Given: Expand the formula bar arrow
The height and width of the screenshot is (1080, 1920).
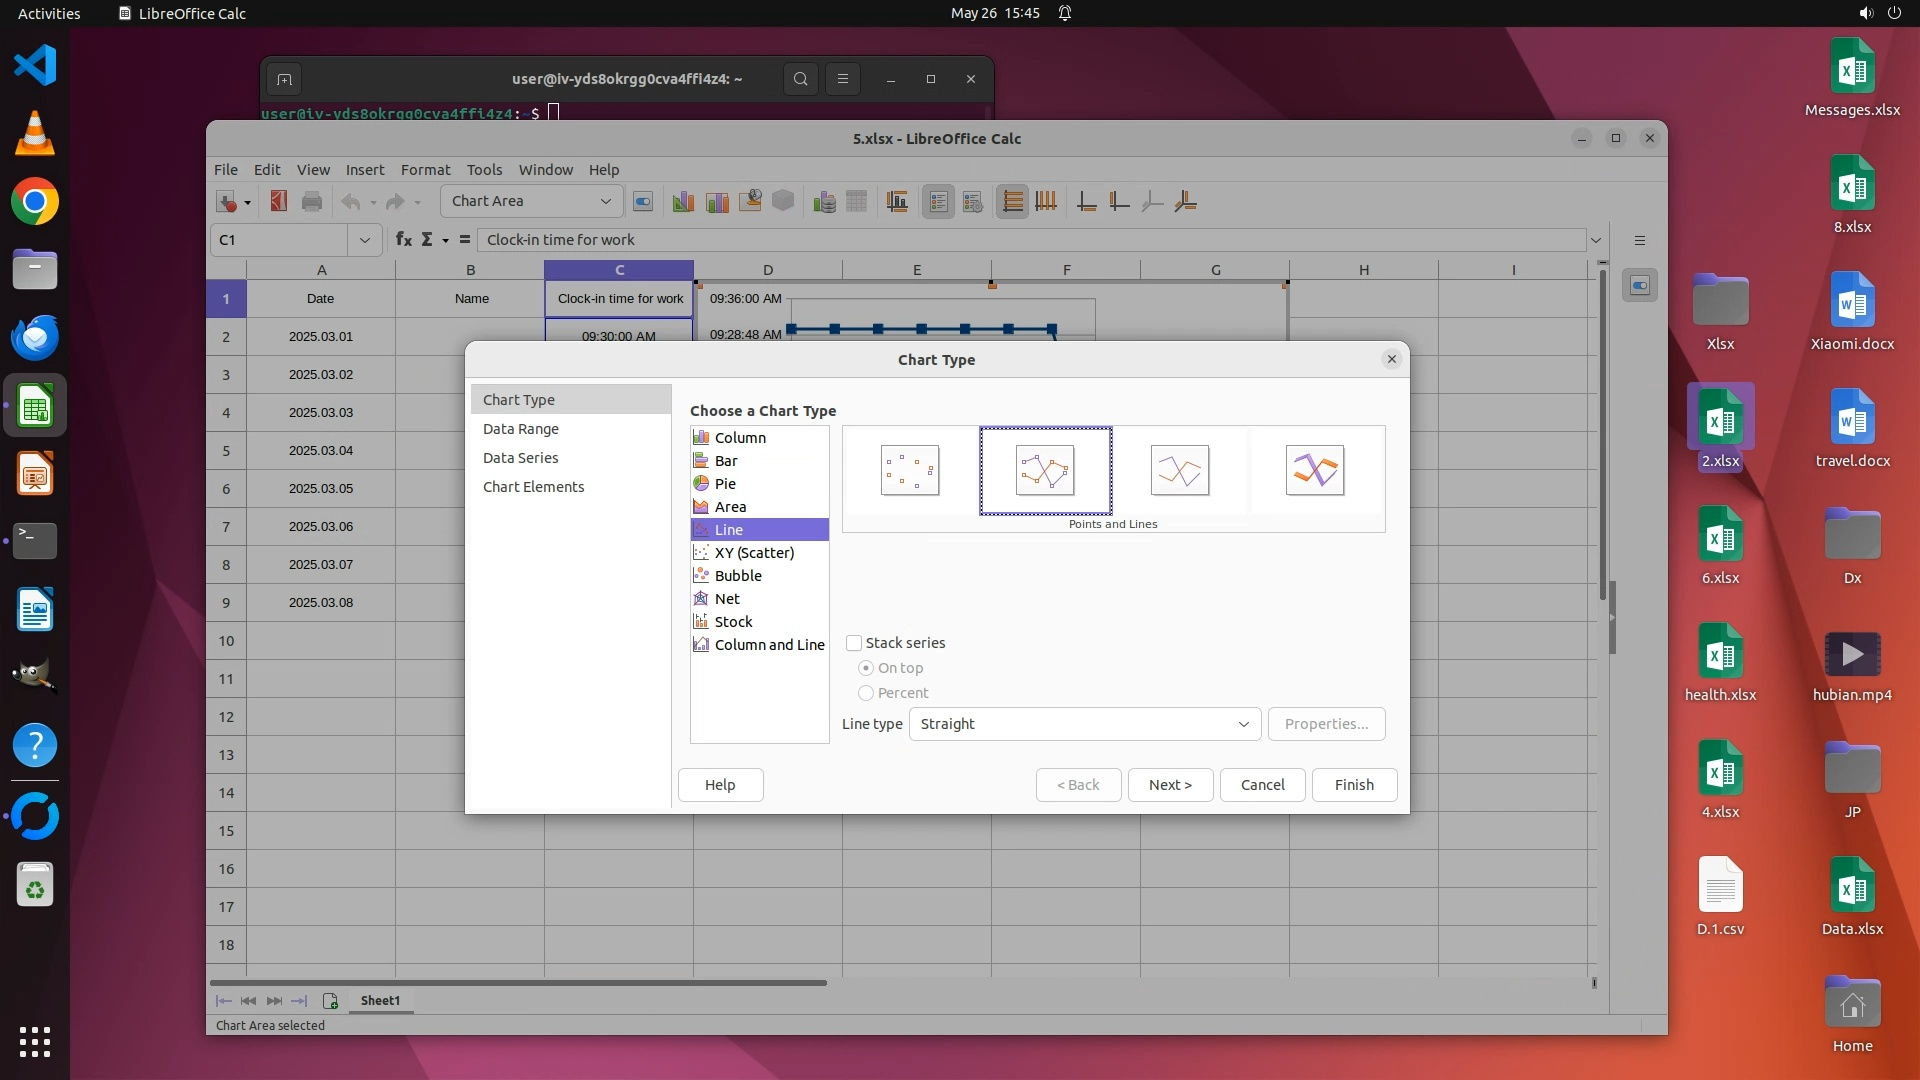Looking at the screenshot, I should [1596, 240].
